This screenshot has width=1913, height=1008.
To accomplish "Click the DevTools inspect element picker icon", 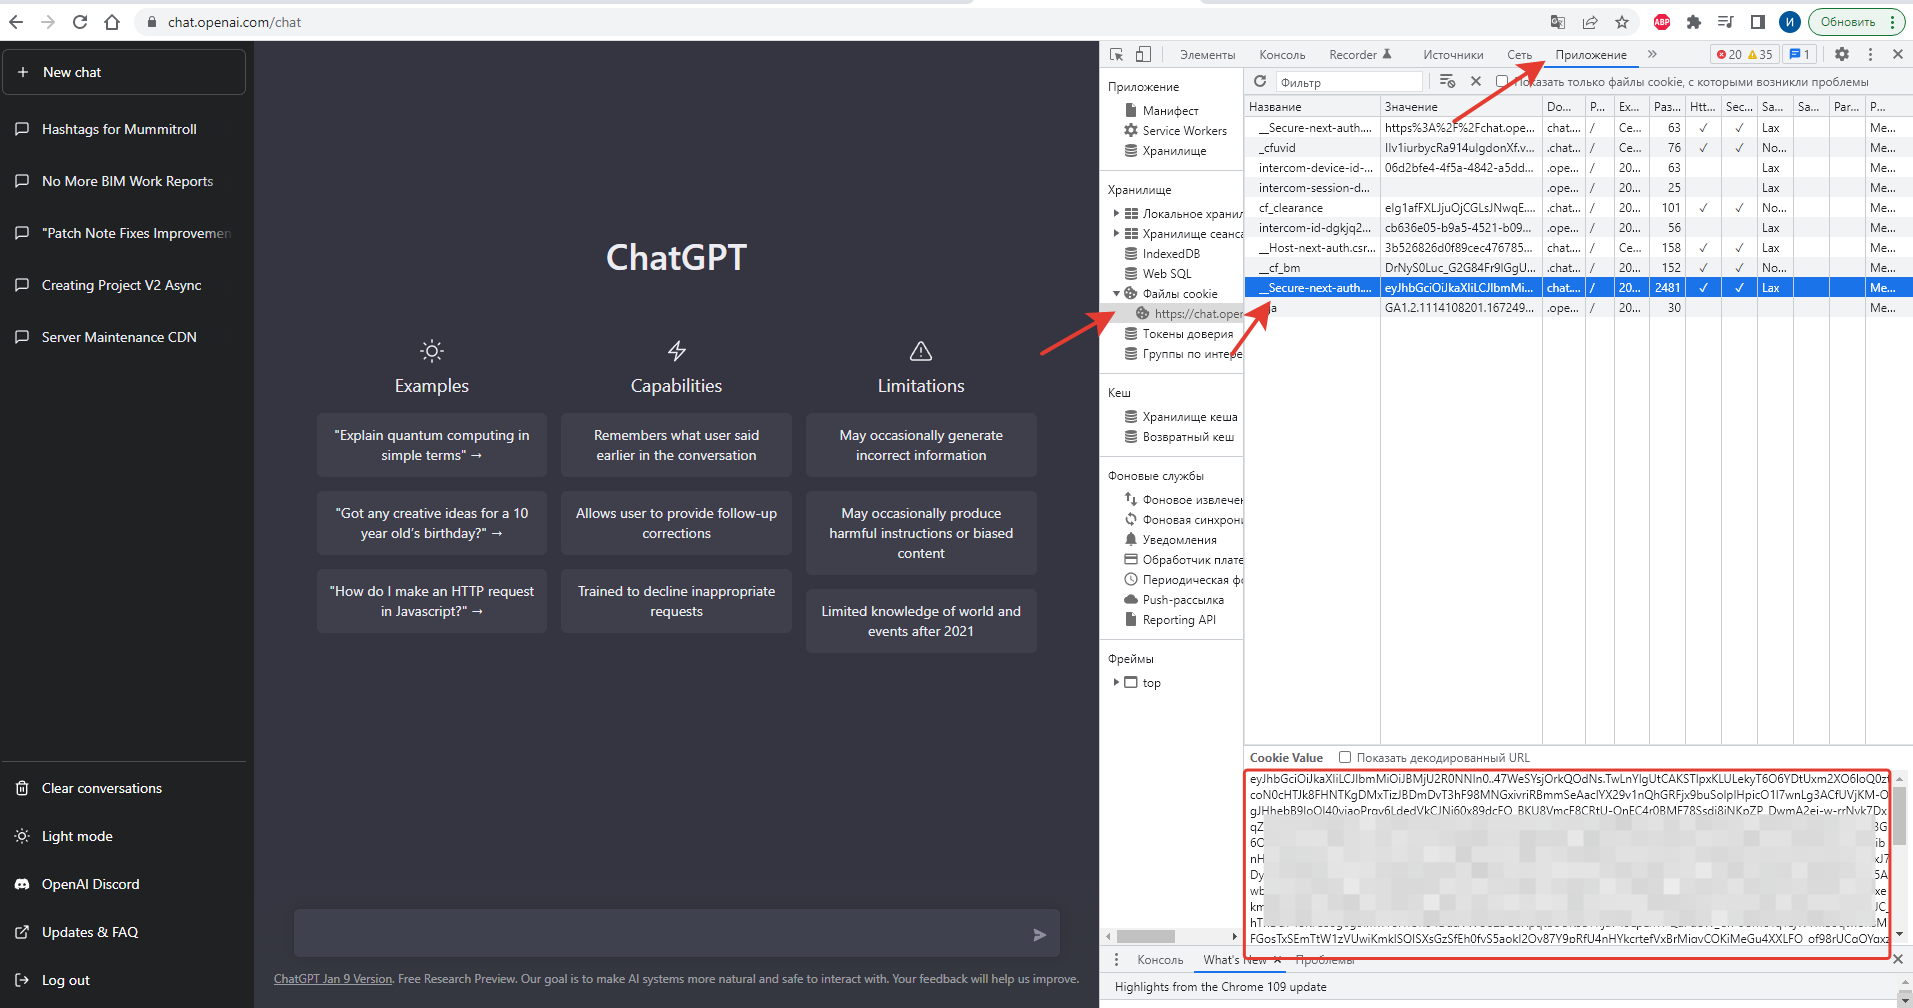I will [1116, 54].
